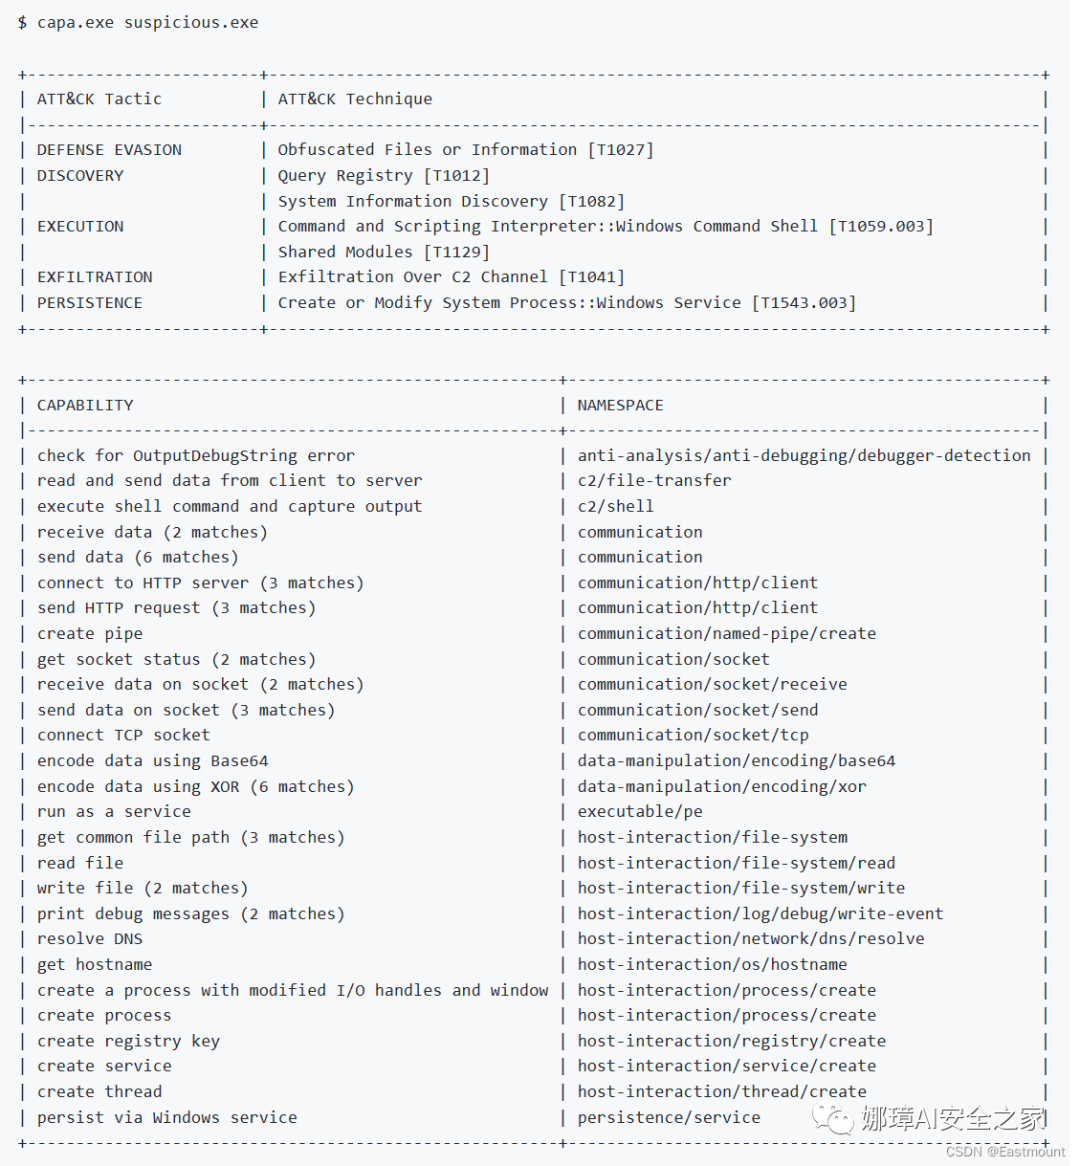Viewport: 1080px width, 1166px height.
Task: Select the 'ATT&CK Technique' column header
Action: [x=355, y=99]
